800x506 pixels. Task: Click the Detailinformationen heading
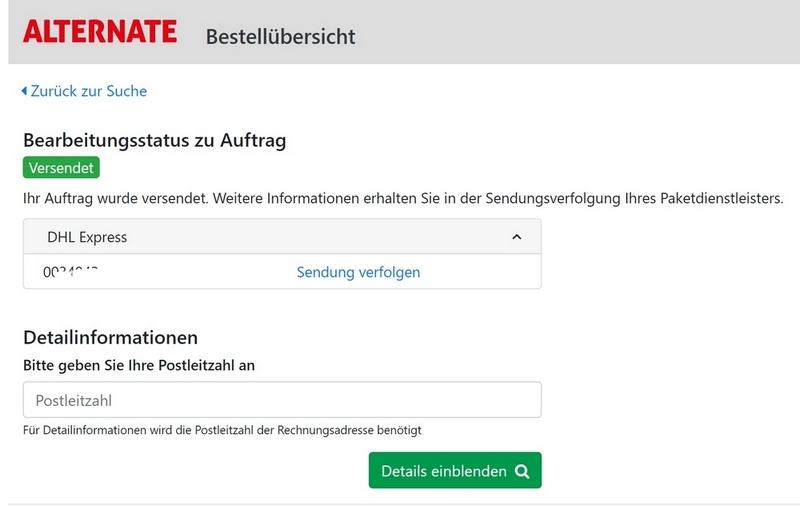click(x=110, y=337)
